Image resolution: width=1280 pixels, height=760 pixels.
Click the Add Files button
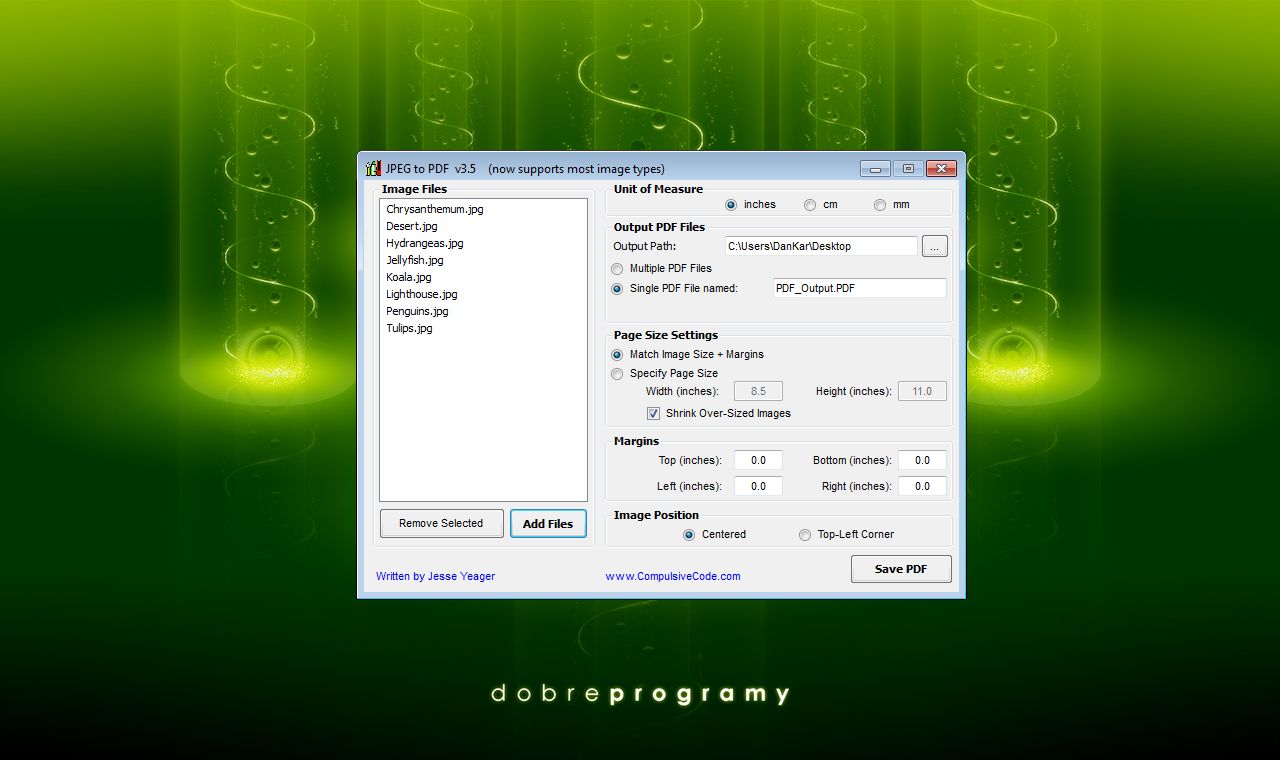[548, 523]
